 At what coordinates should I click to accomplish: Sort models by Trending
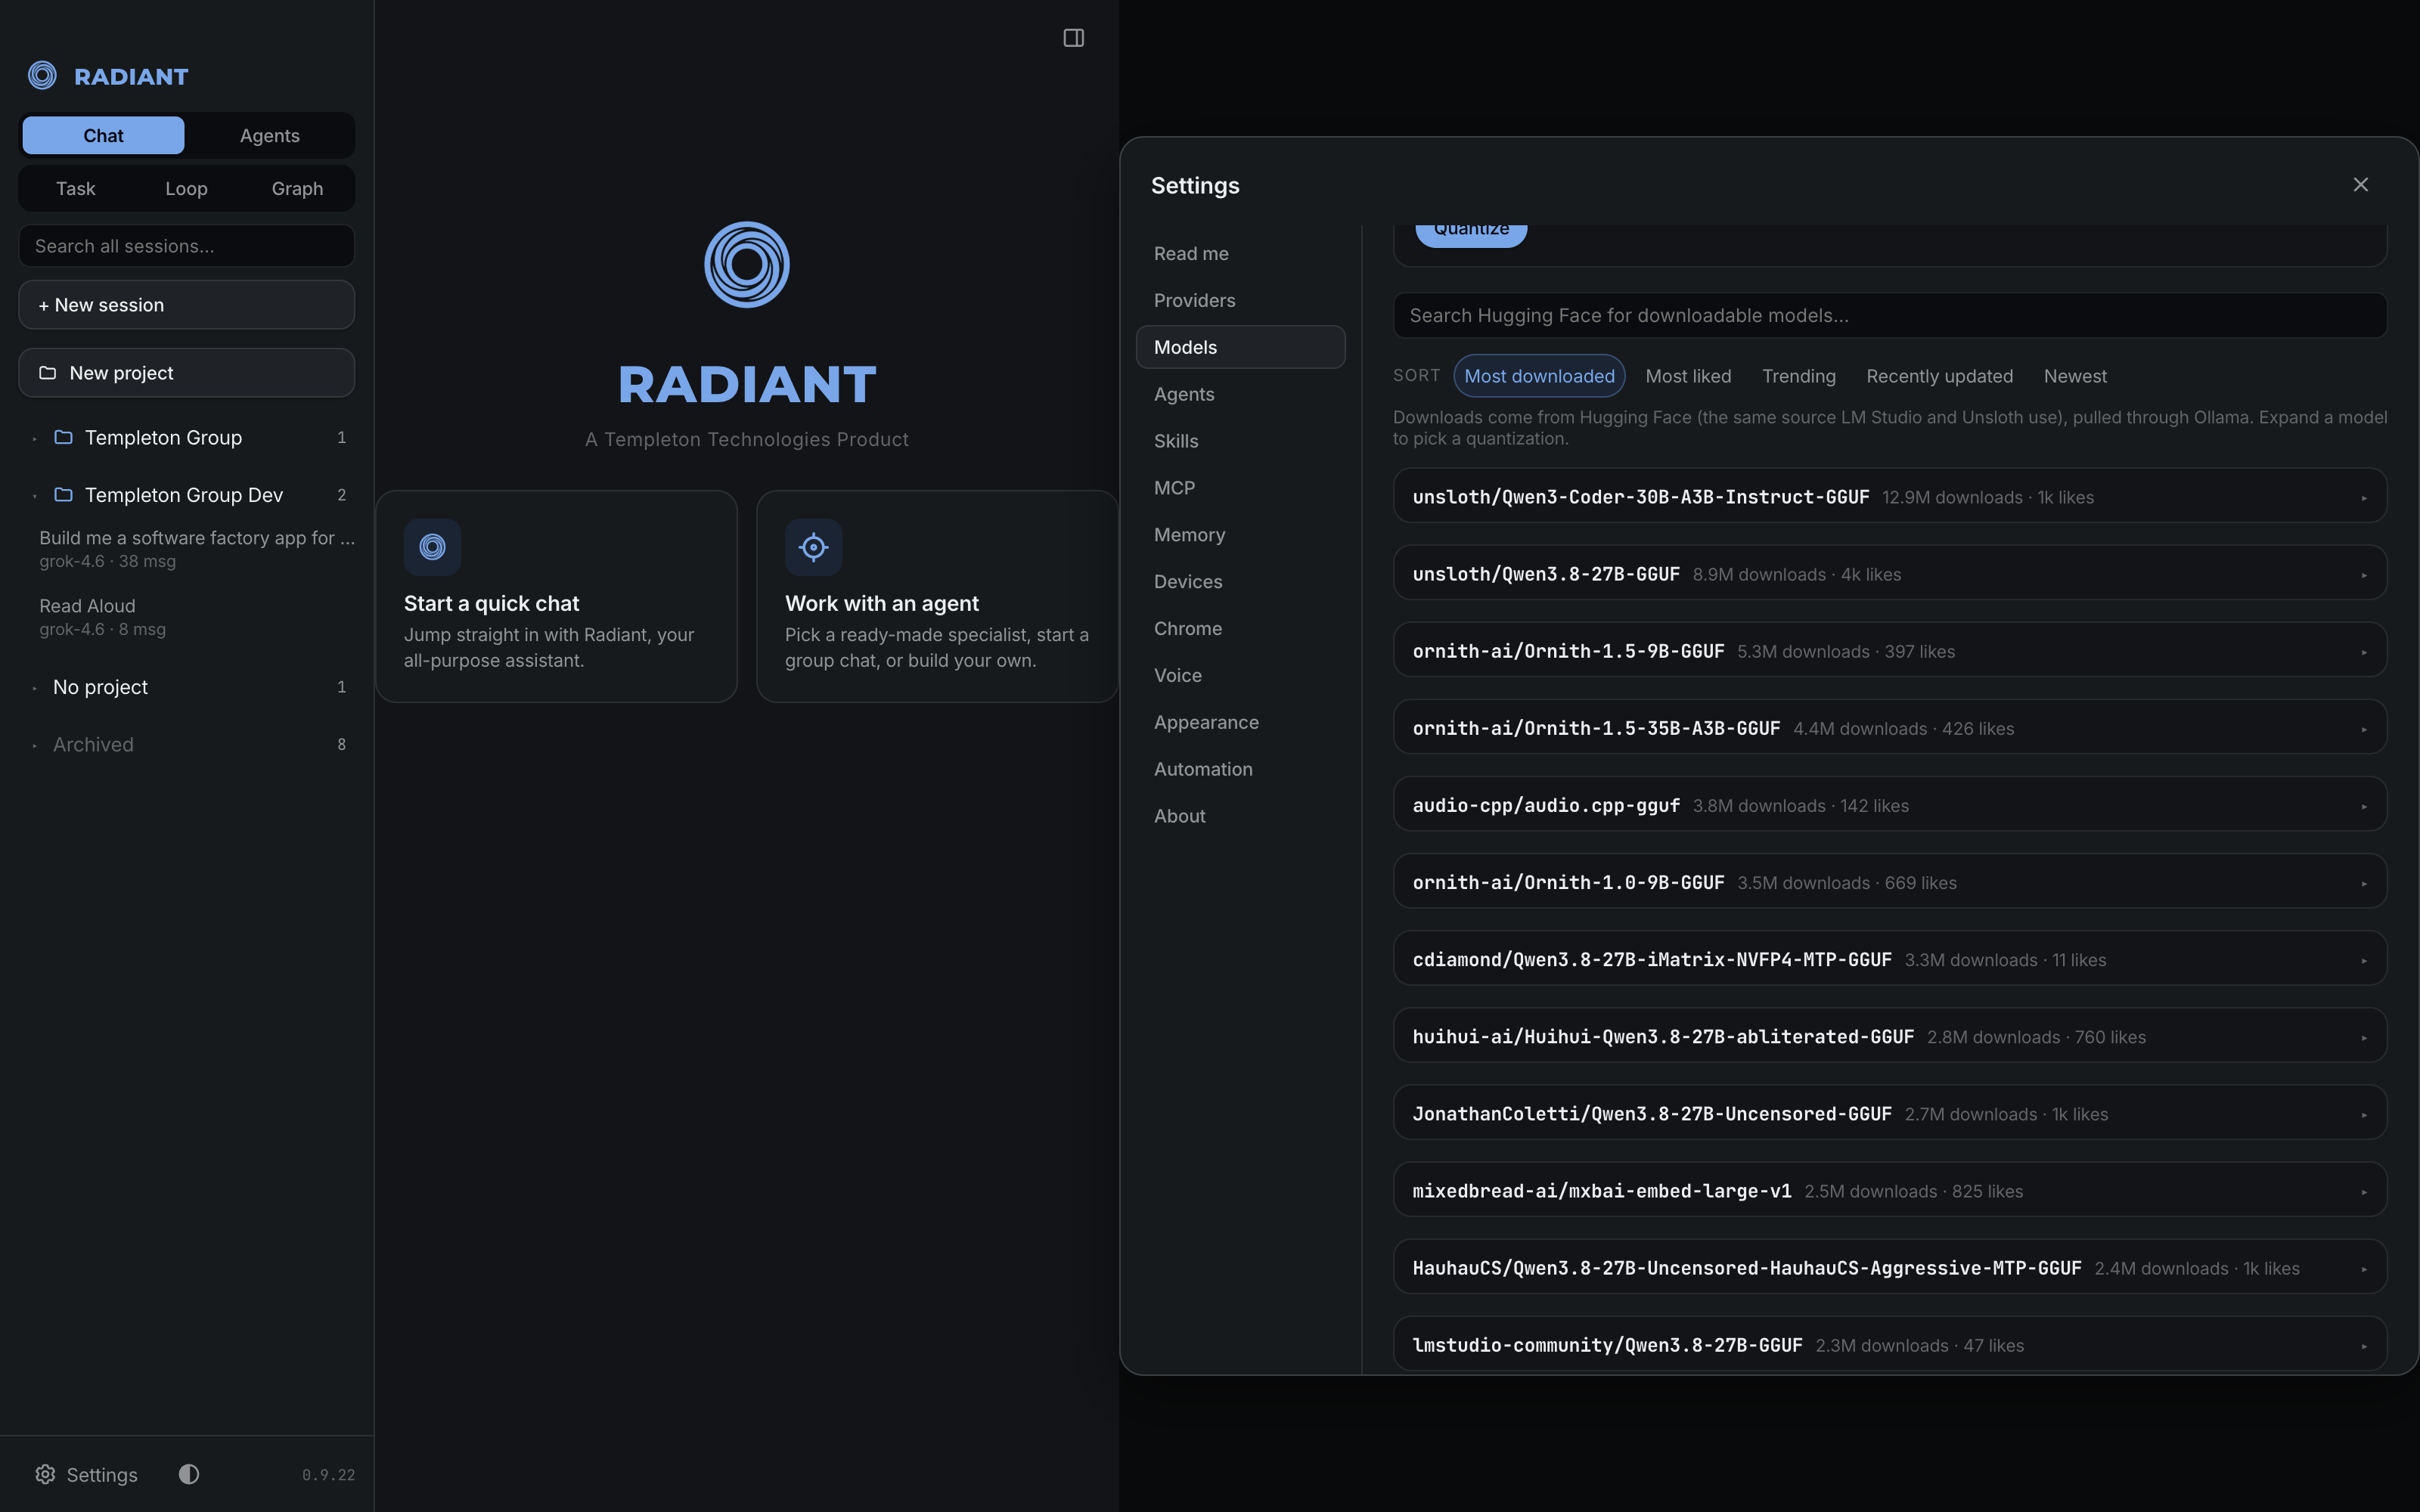point(1798,376)
